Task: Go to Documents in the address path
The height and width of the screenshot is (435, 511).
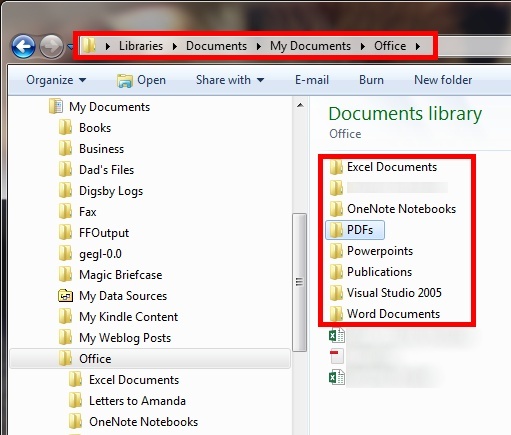Action: [216, 46]
